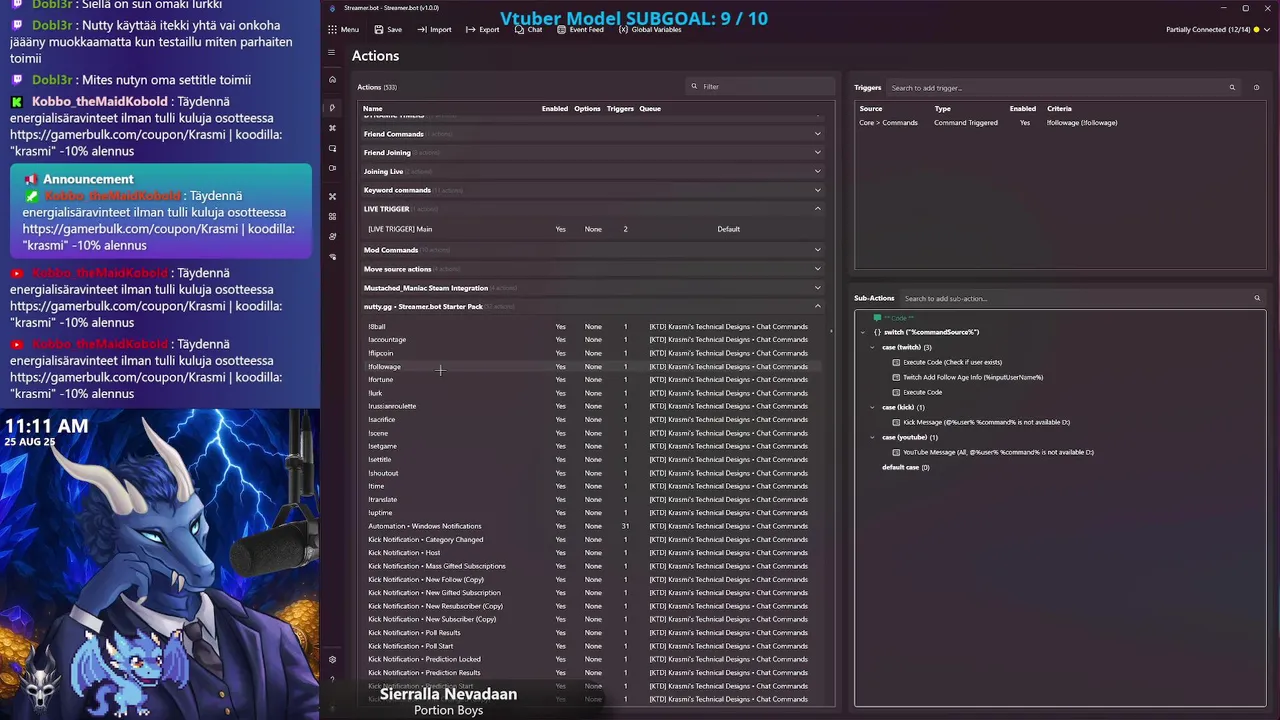Expand the Mod Commands group
The image size is (1280, 720).
point(817,250)
